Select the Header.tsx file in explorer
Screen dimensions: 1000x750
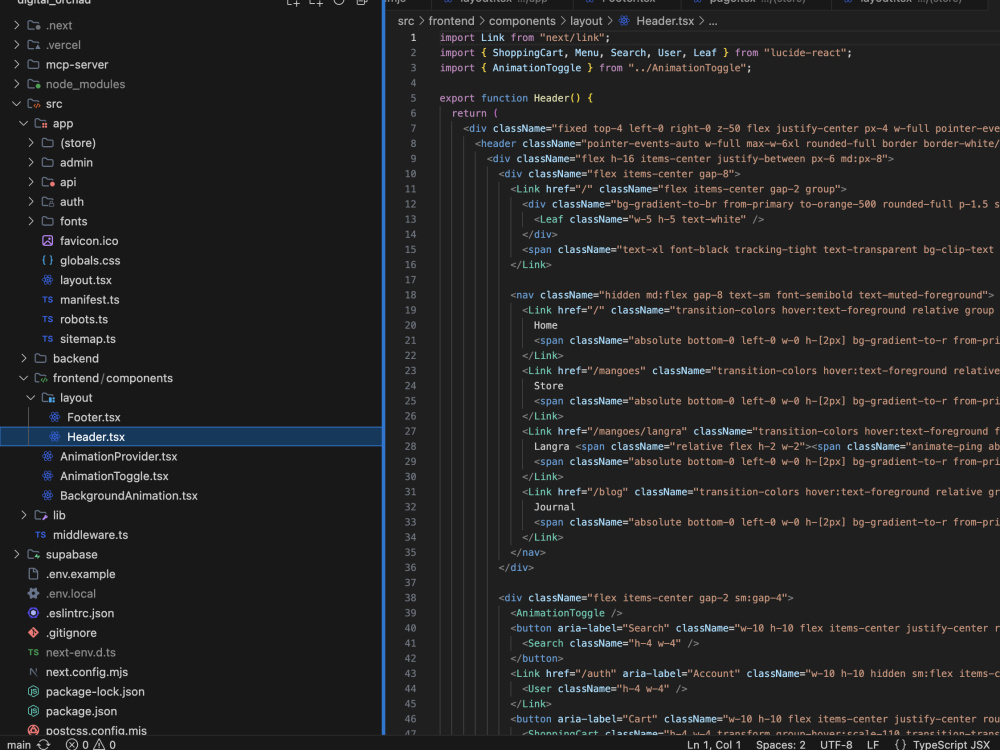[191, 437]
